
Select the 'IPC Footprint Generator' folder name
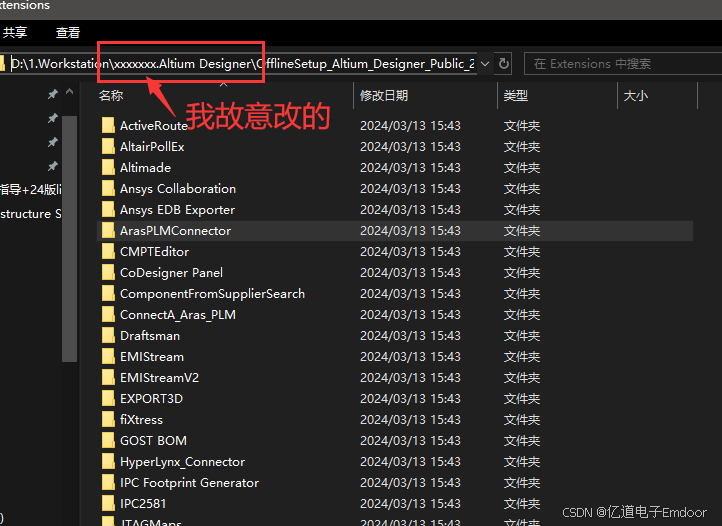coord(189,483)
